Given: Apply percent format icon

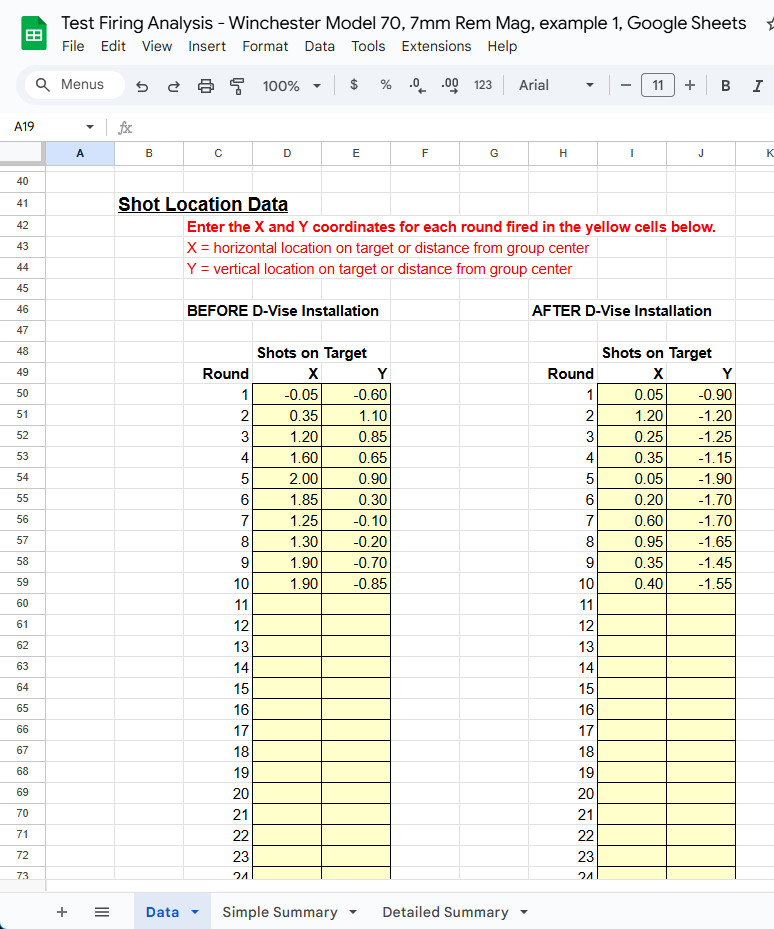Looking at the screenshot, I should (386, 85).
